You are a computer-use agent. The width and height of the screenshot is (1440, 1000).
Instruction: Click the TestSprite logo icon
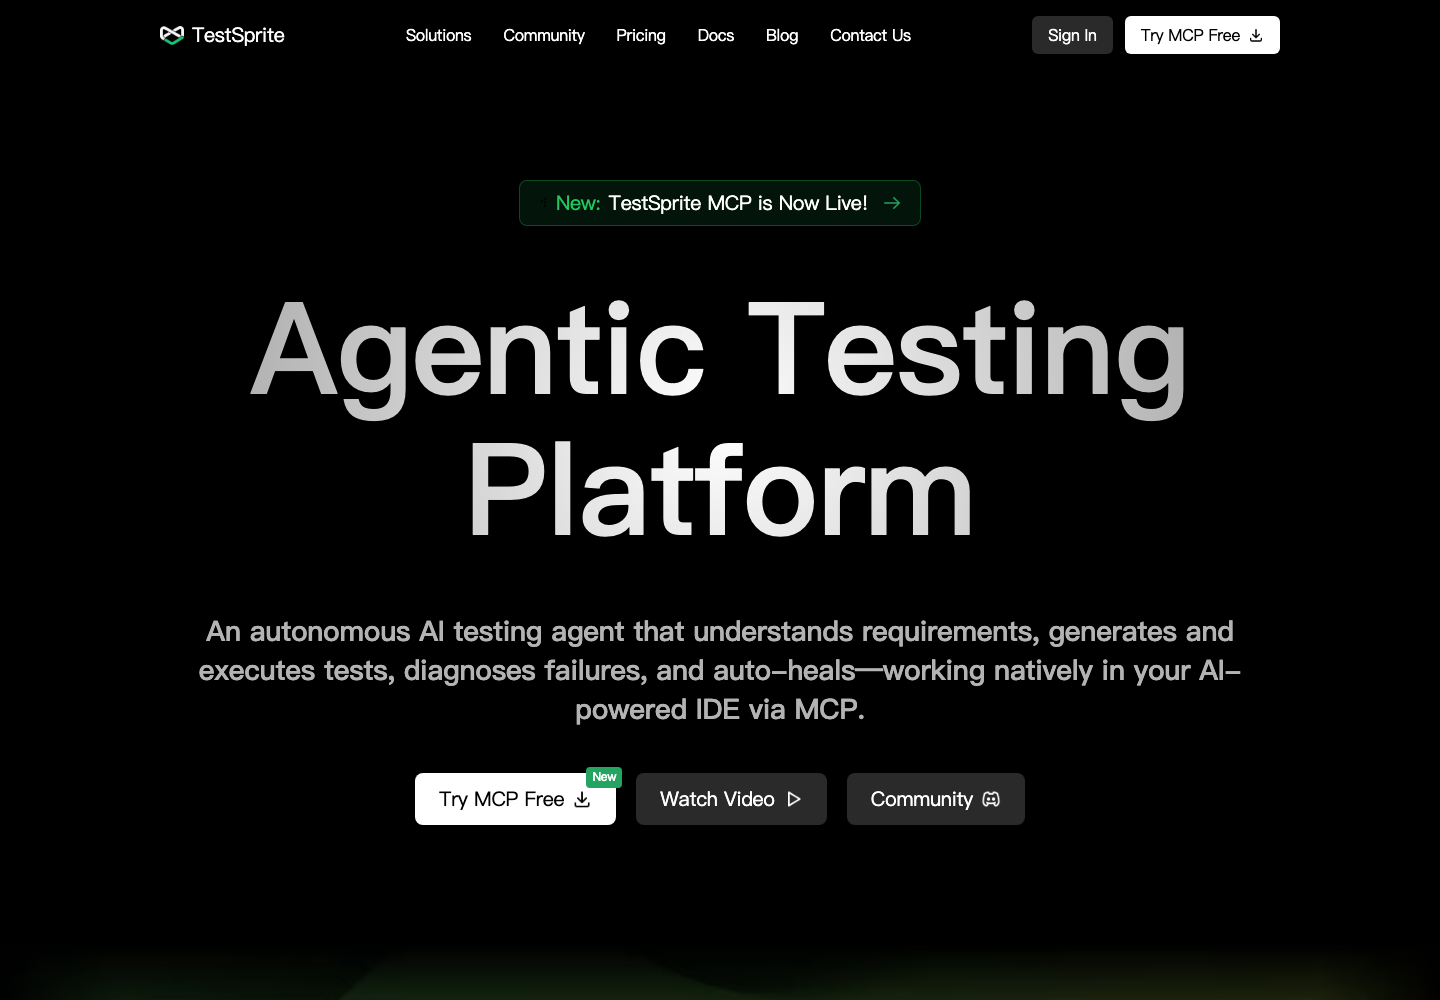[x=172, y=35]
